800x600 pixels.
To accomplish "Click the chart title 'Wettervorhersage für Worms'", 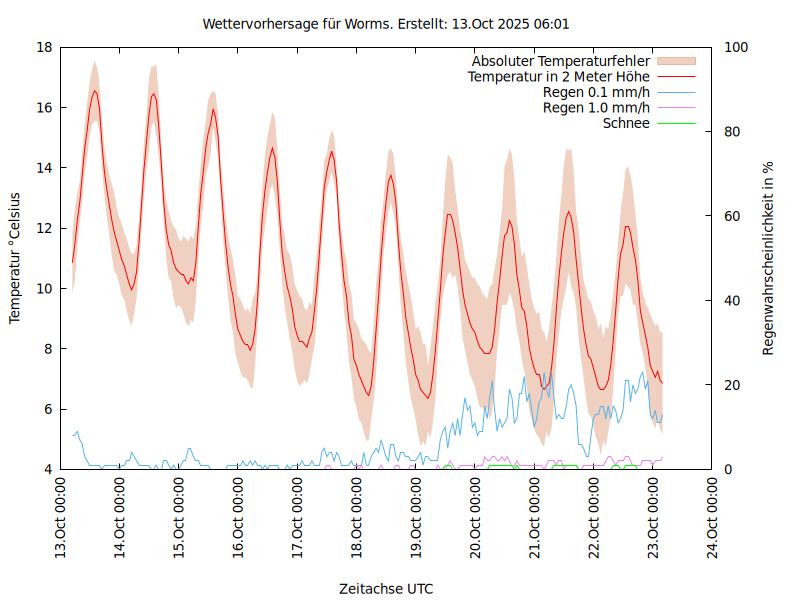I will pyautogui.click(x=386, y=23).
